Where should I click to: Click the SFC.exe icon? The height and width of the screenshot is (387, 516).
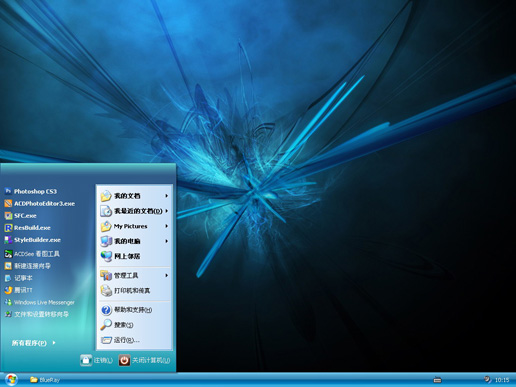point(8,216)
